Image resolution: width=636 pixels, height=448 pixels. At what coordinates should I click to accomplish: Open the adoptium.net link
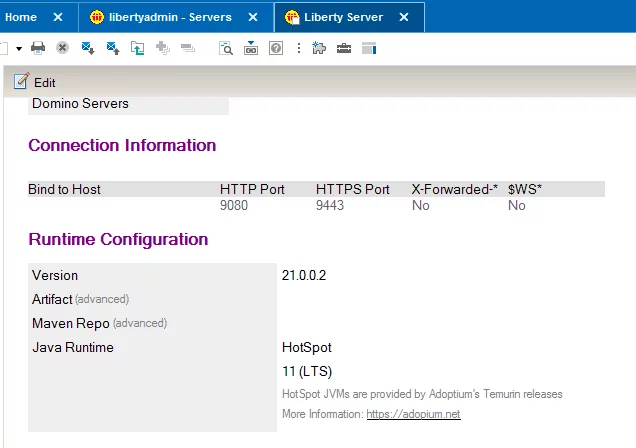tap(413, 414)
